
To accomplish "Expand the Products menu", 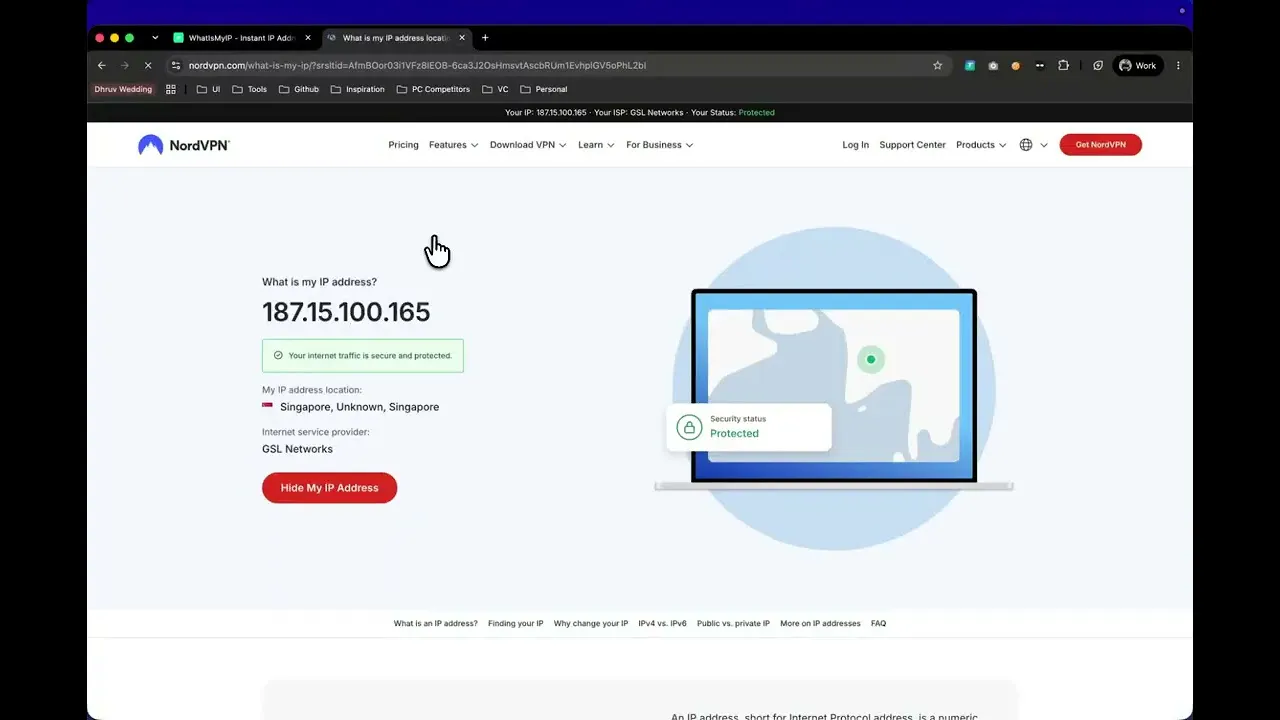I will click(981, 145).
